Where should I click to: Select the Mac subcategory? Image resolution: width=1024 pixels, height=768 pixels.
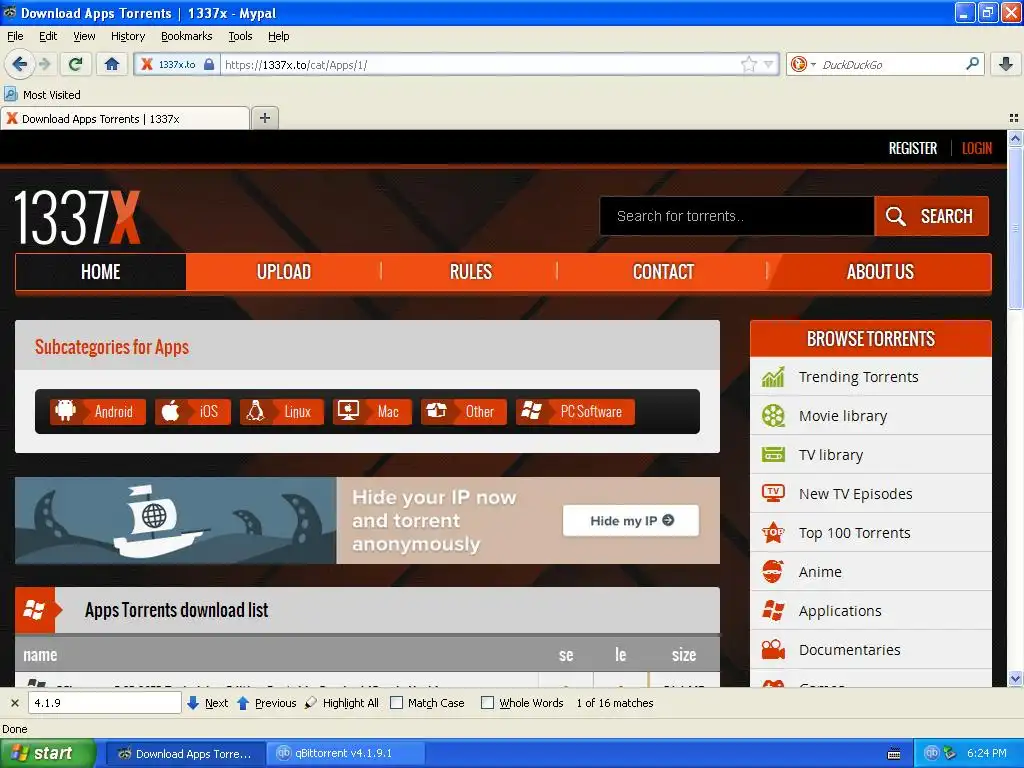pos(372,411)
